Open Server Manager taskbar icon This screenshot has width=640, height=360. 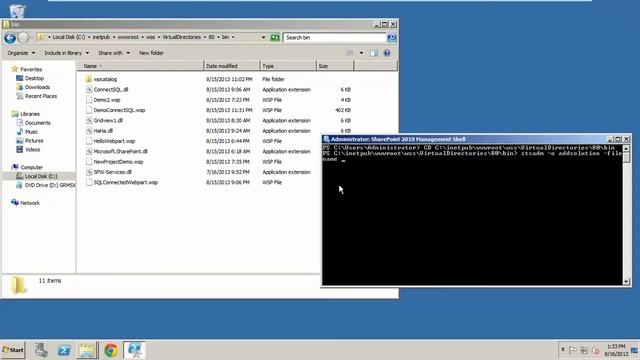coord(41,350)
